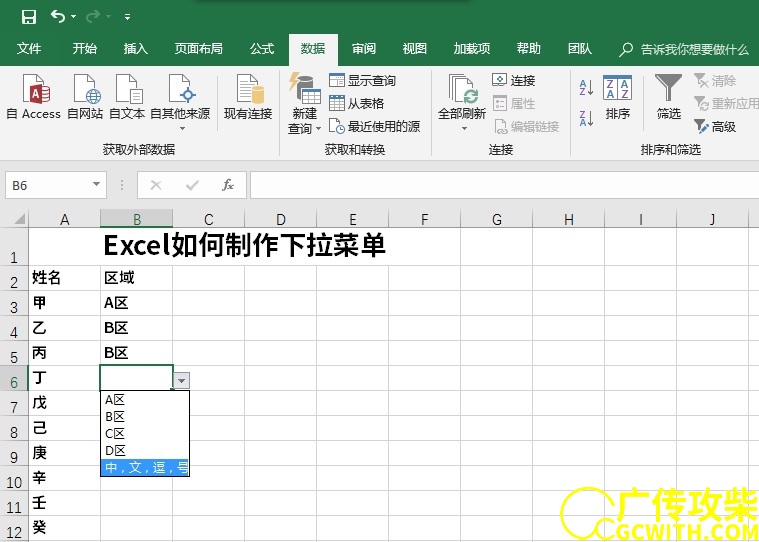Click the cell containing 甲

click(64, 303)
